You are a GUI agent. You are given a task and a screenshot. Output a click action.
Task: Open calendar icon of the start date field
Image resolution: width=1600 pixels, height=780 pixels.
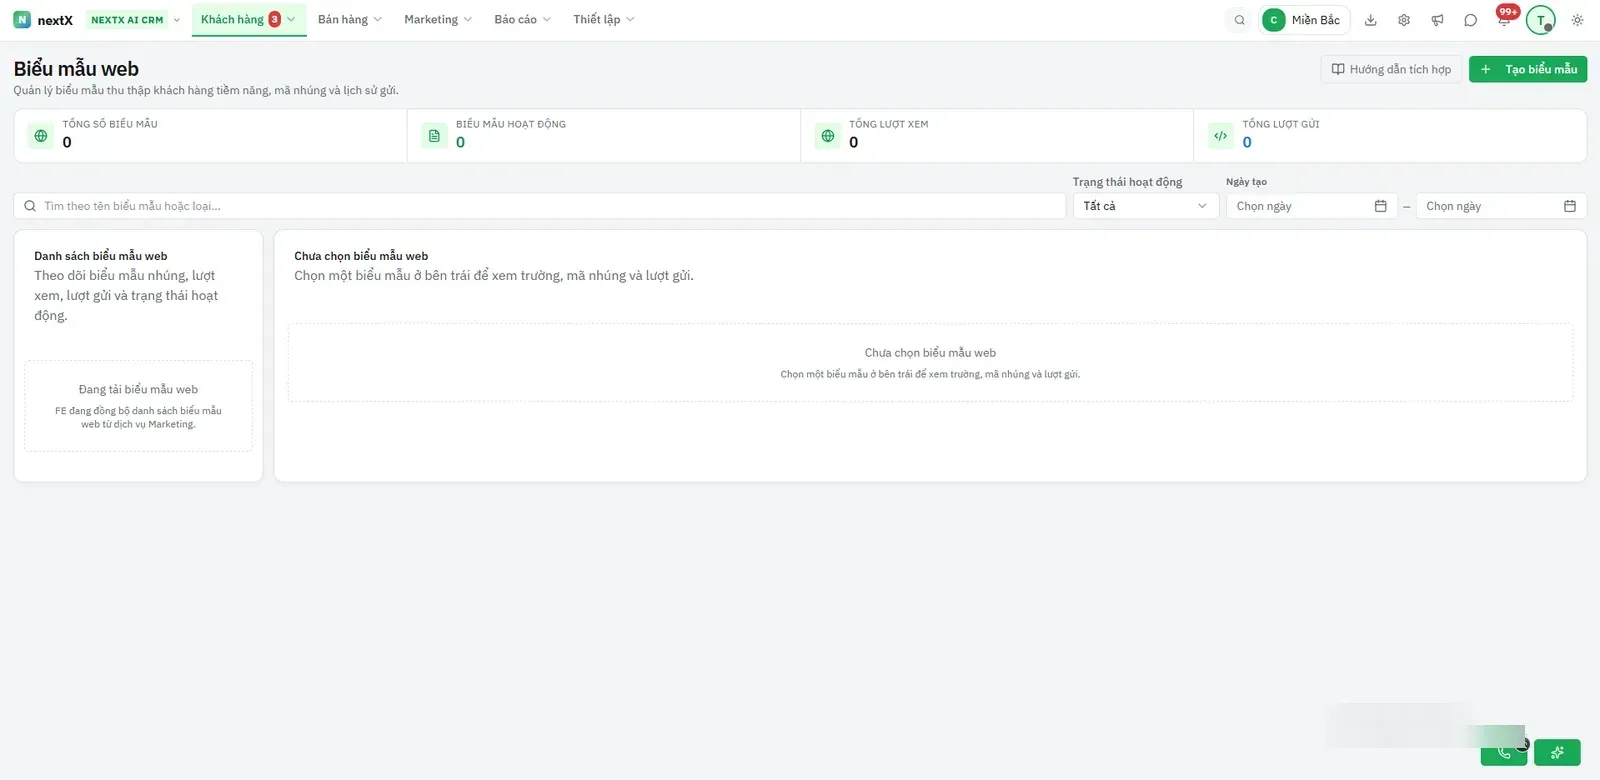click(1381, 206)
